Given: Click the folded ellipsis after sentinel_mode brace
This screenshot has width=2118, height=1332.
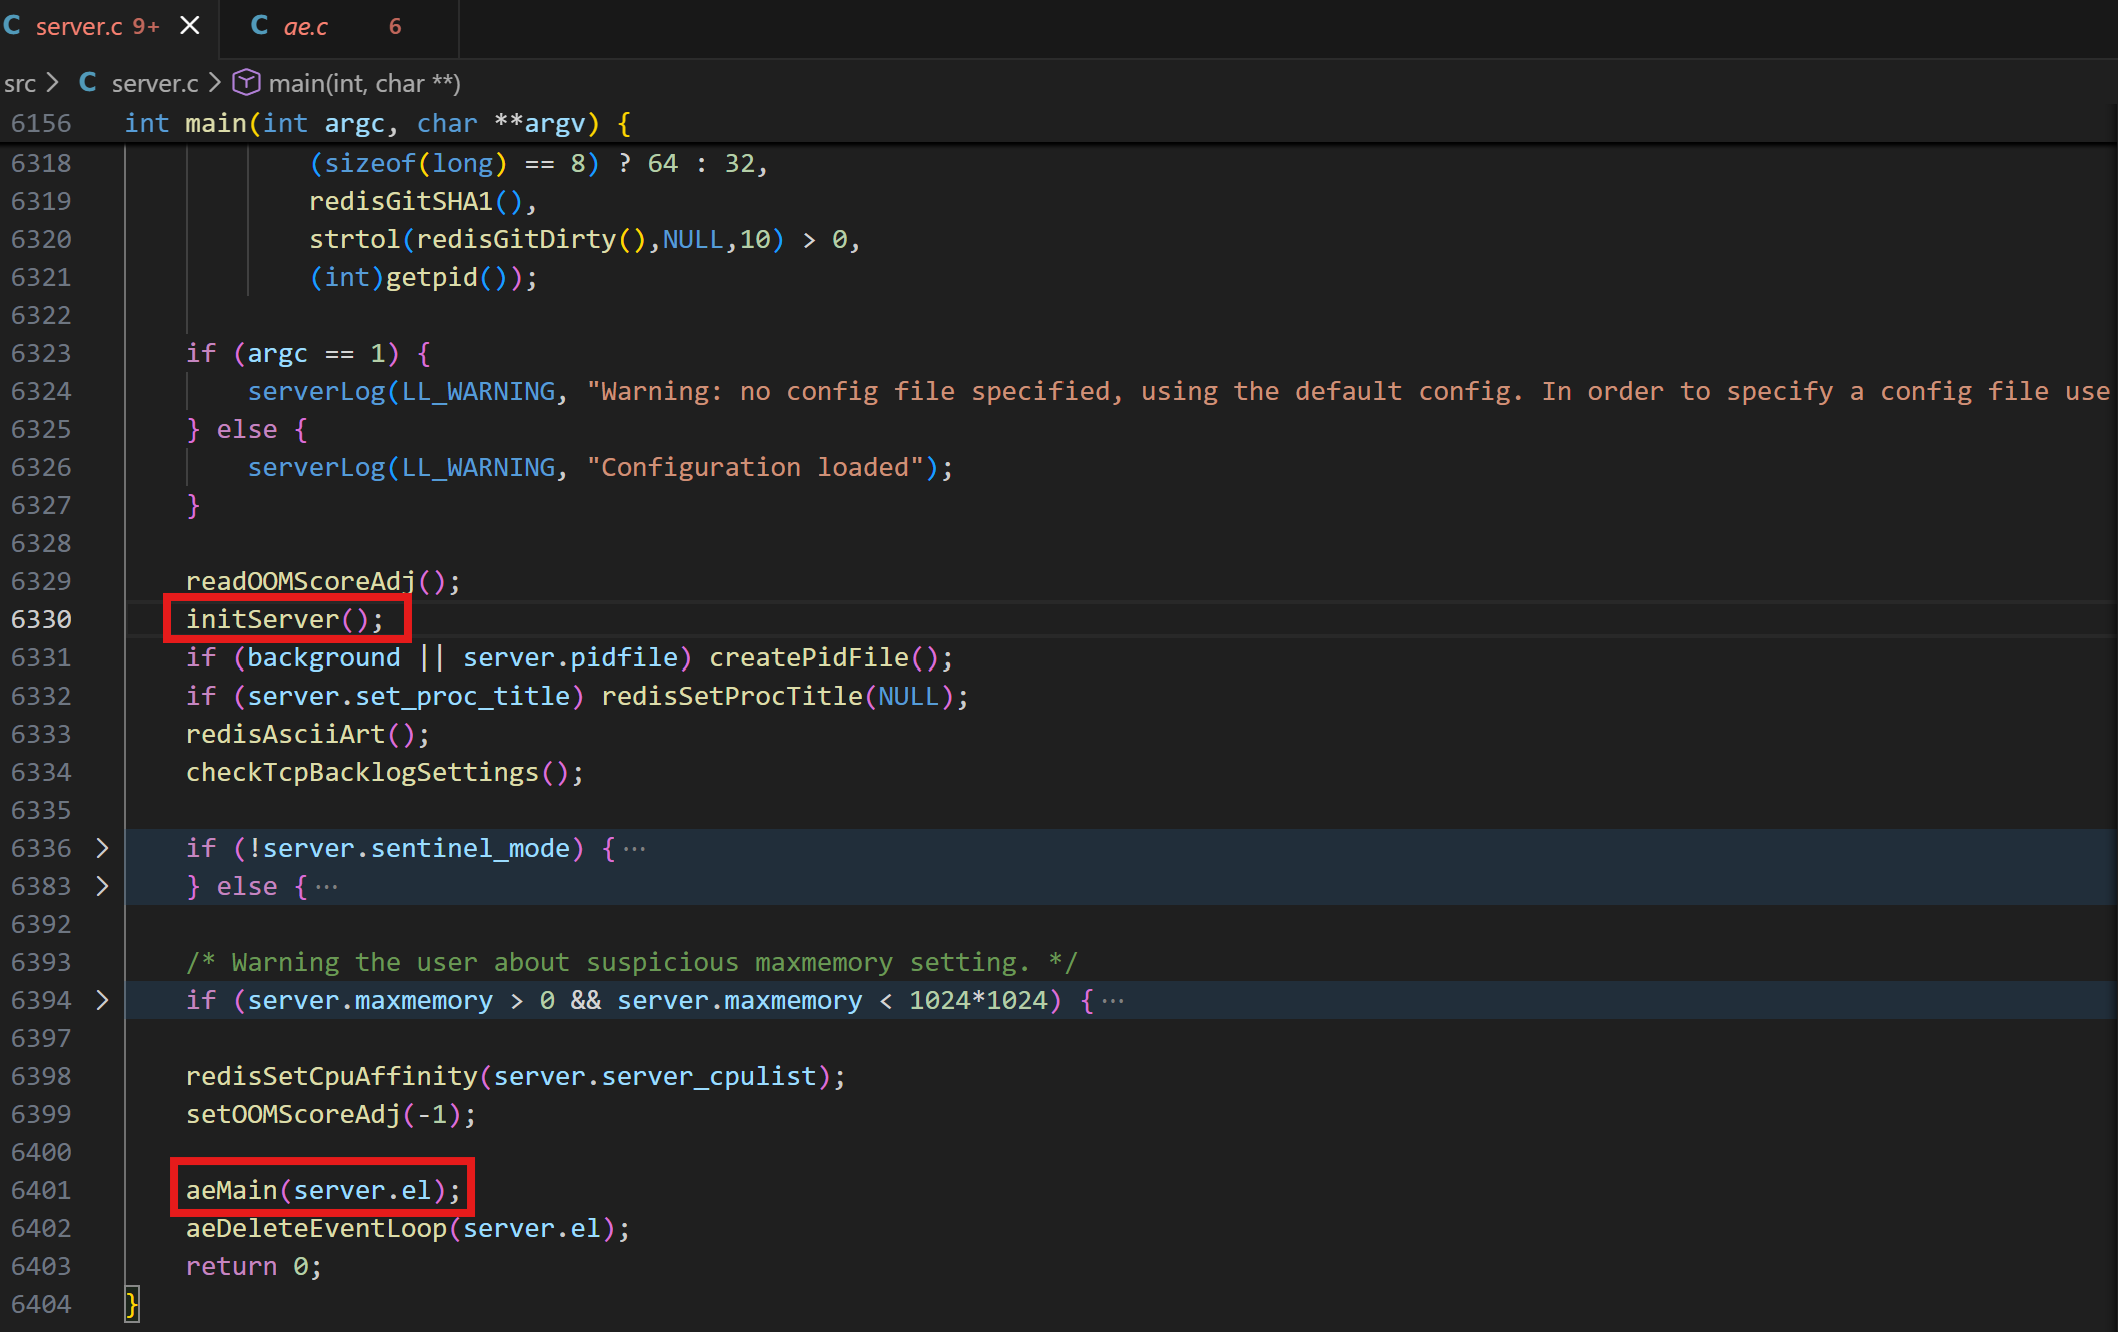Looking at the screenshot, I should pyautogui.click(x=634, y=849).
